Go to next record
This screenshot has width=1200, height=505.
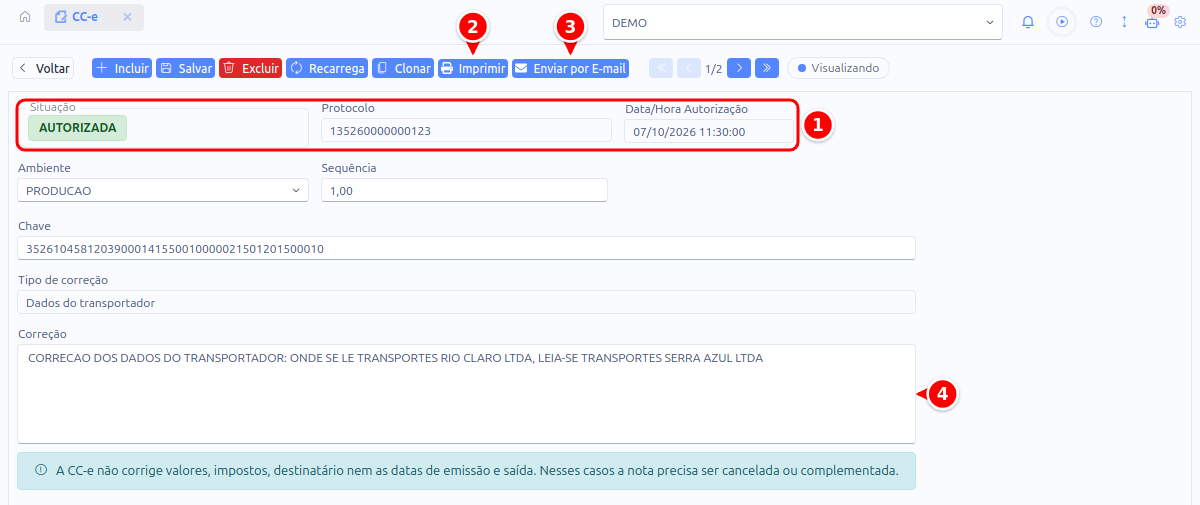click(739, 68)
